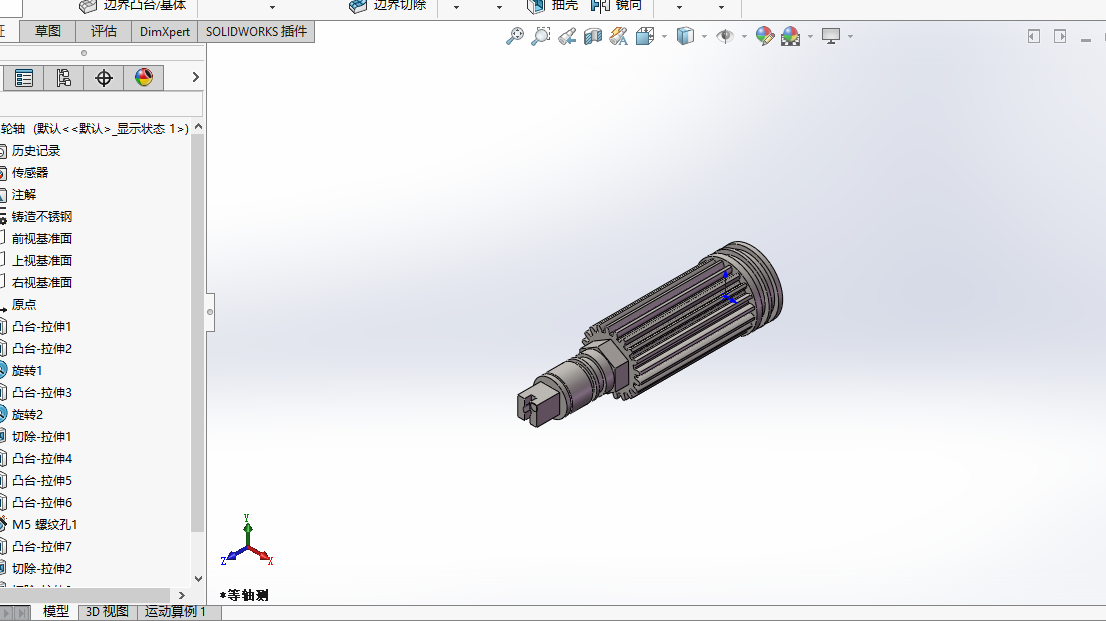Switch to 运动算例 1 tab
This screenshot has width=1106, height=621.
(x=175, y=612)
